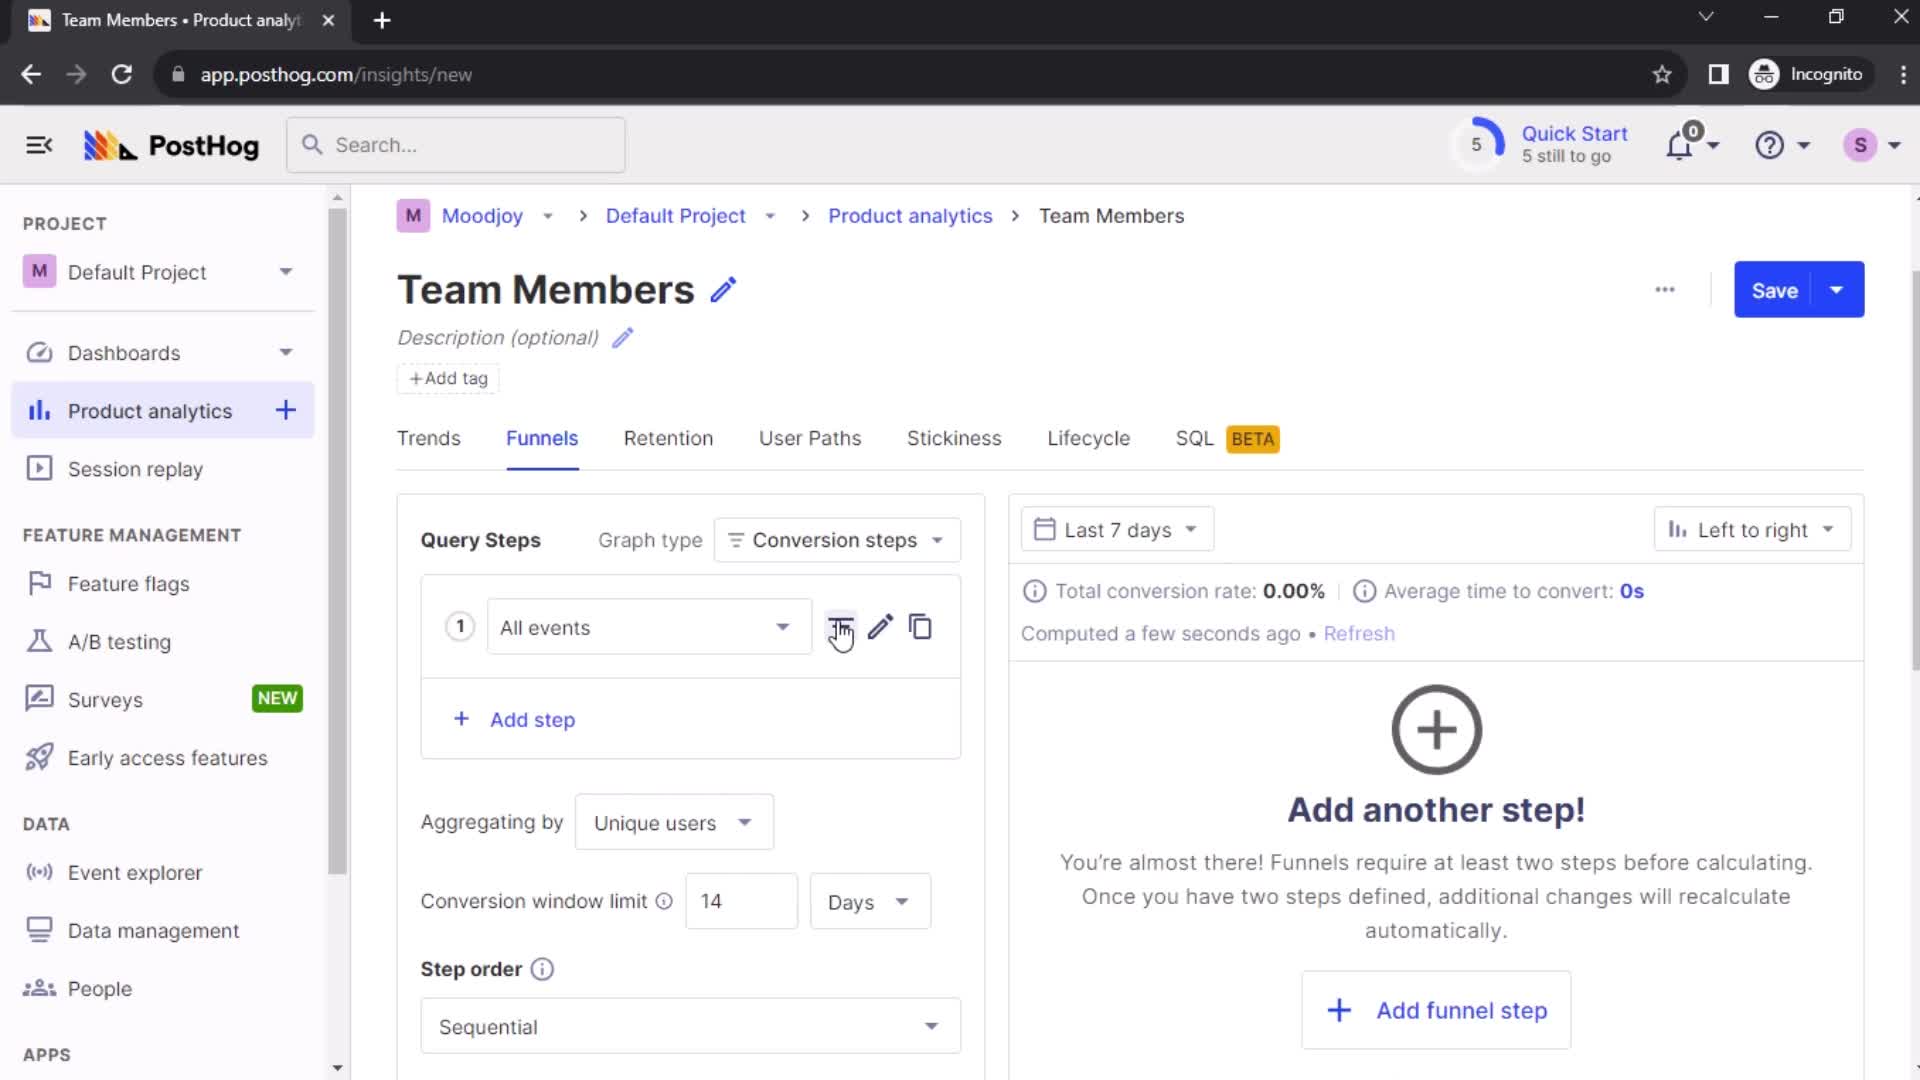1920x1080 pixels.
Task: Click the Save button
Action: 1776,290
